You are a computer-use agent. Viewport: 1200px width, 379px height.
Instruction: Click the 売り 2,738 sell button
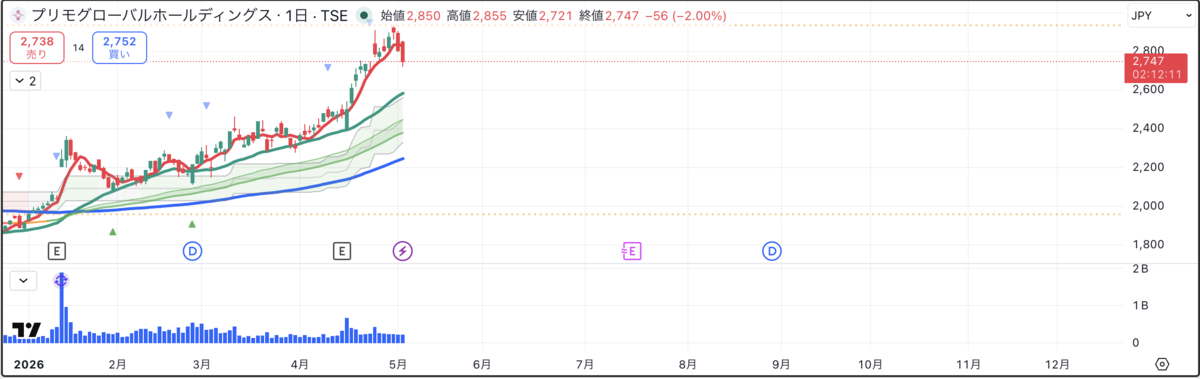click(x=37, y=47)
